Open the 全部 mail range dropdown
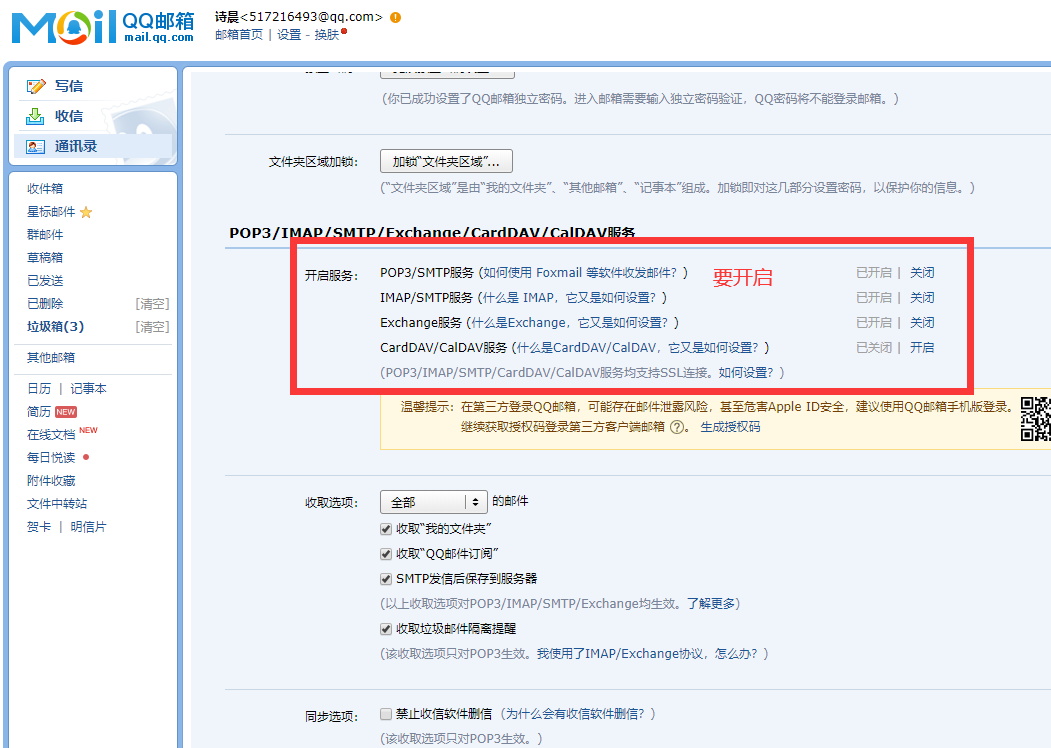 pyautogui.click(x=433, y=502)
